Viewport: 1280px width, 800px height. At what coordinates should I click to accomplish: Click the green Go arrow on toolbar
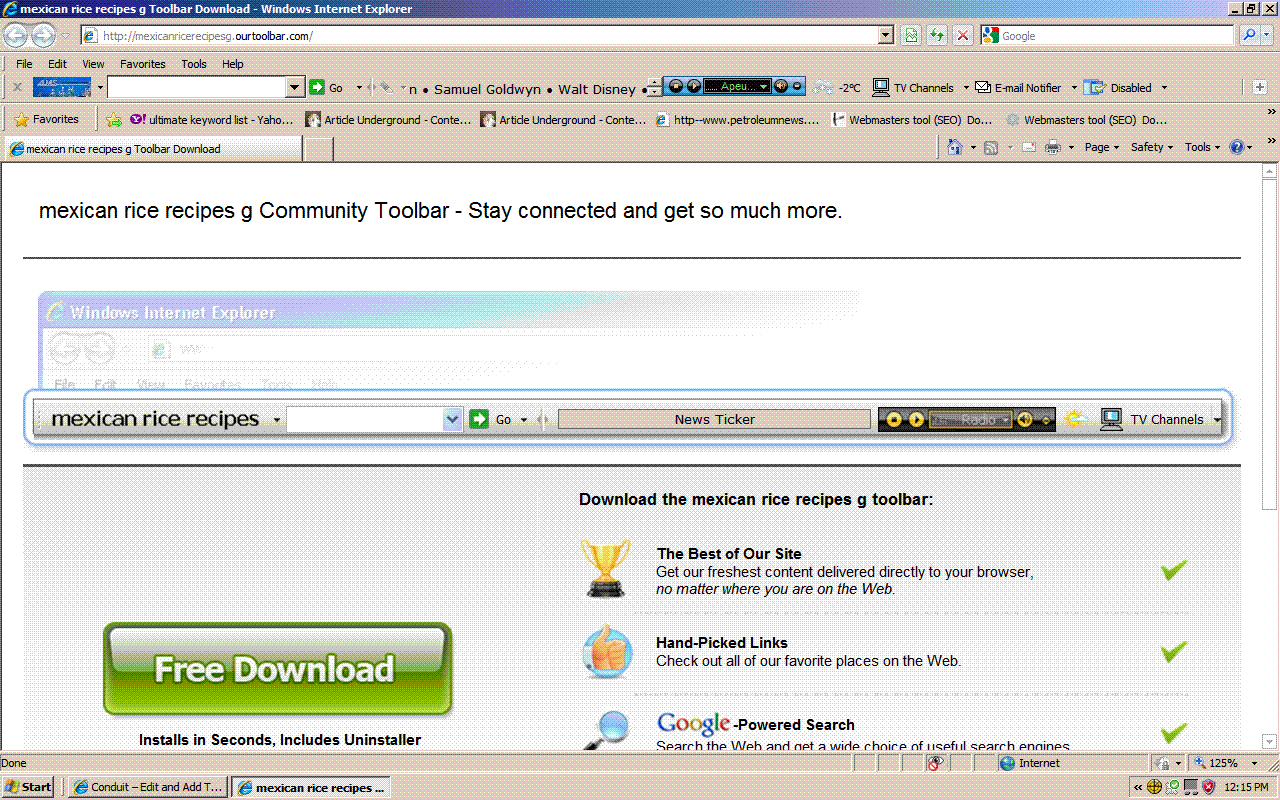click(317, 88)
